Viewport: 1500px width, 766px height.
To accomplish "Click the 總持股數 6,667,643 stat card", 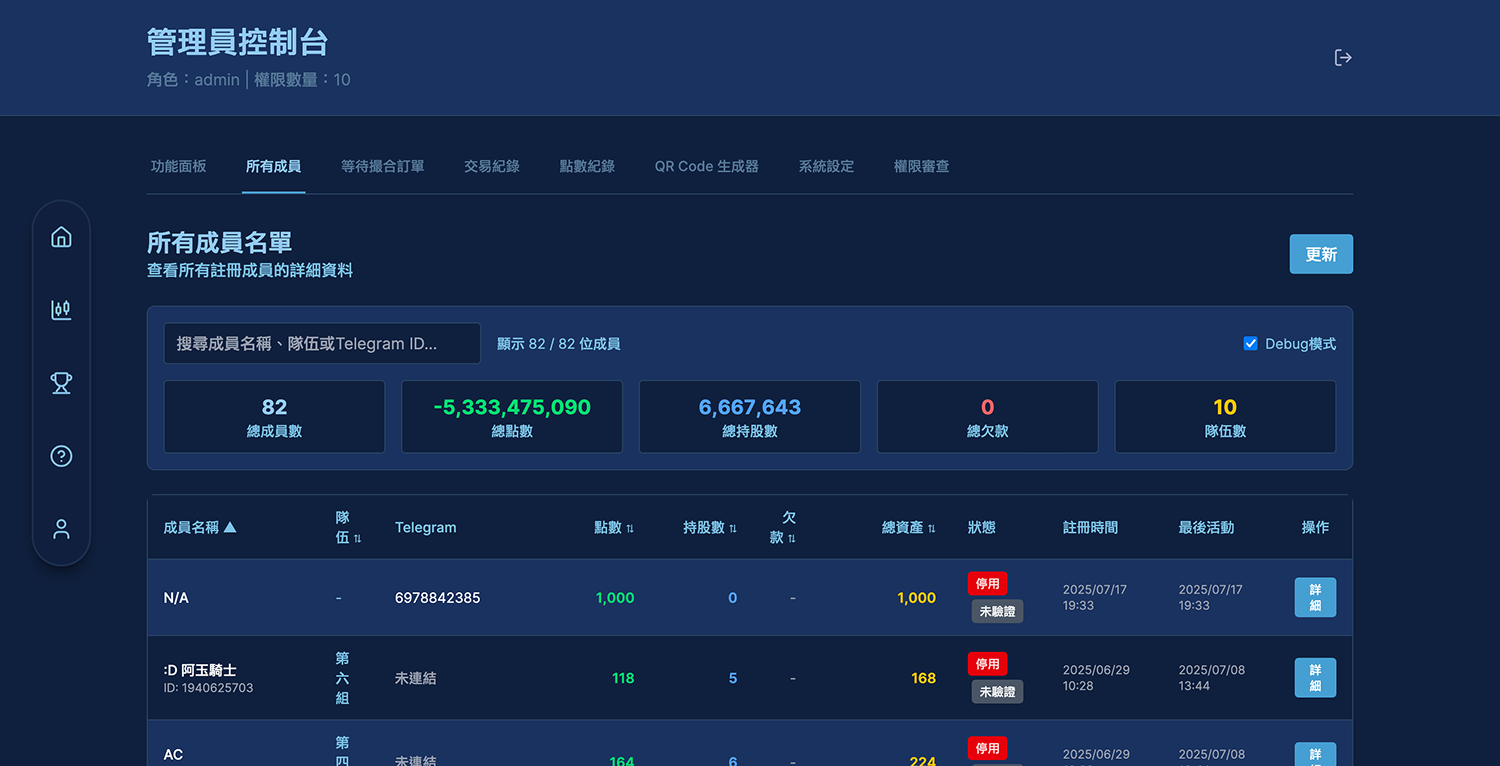I will [x=750, y=417].
